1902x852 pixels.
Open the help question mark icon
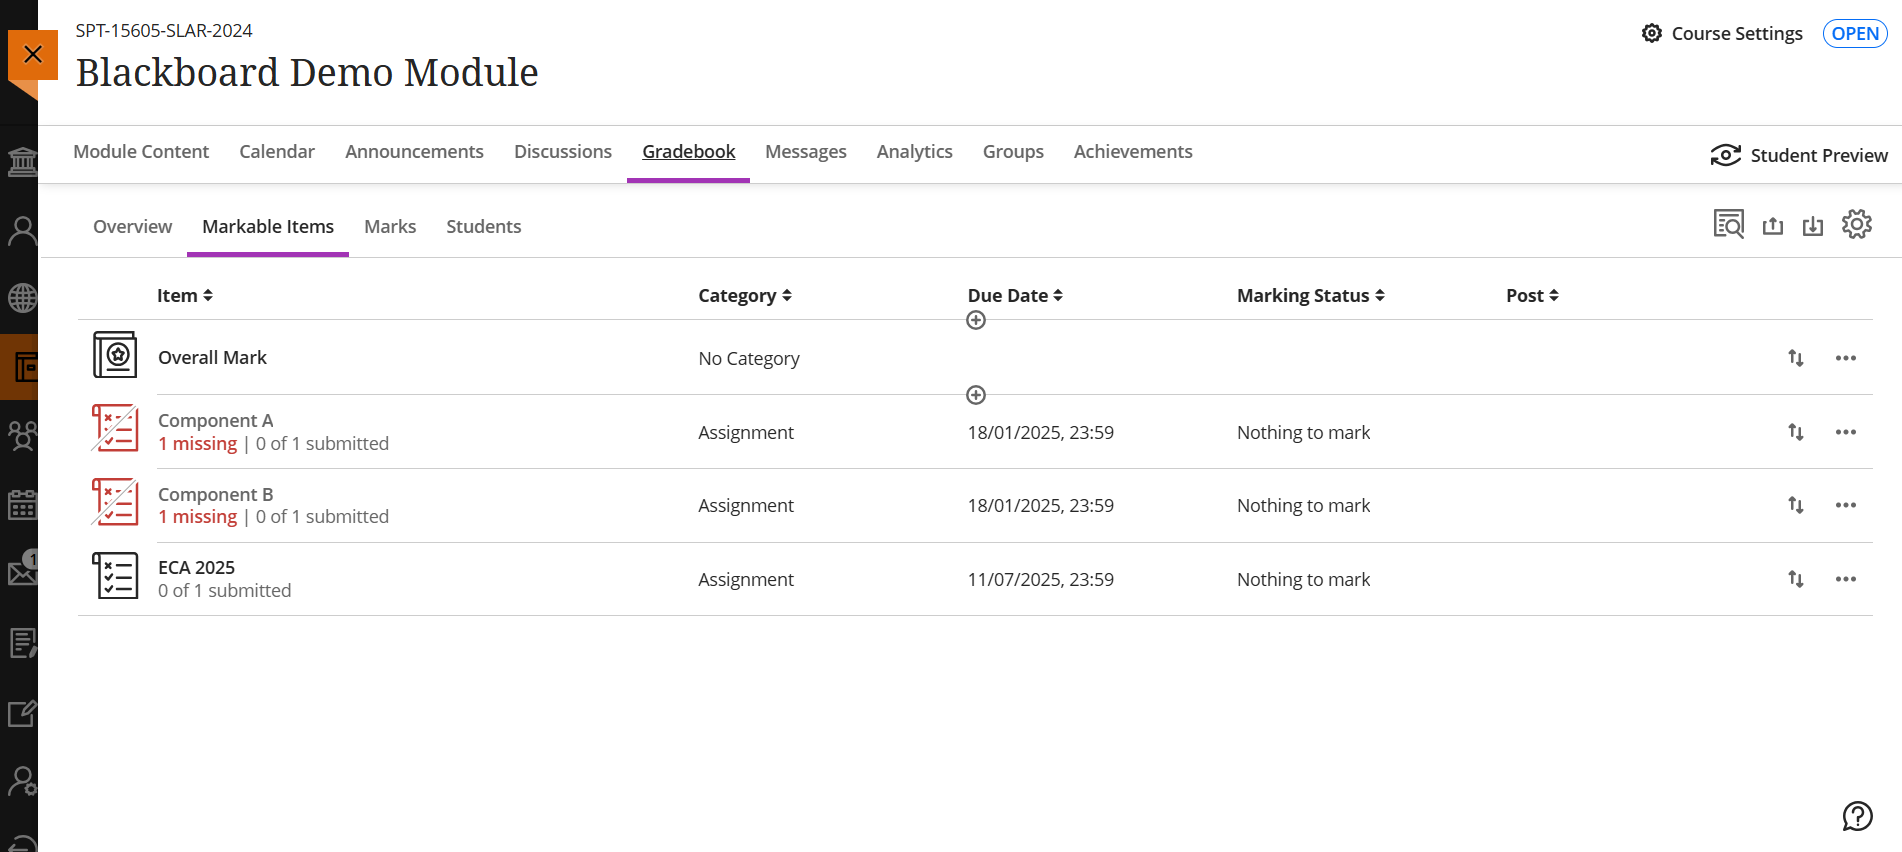(x=1857, y=816)
